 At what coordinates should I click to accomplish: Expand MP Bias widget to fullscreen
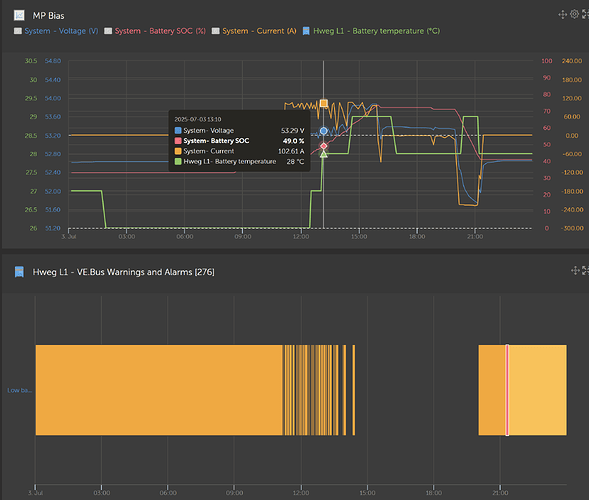click(x=585, y=14)
